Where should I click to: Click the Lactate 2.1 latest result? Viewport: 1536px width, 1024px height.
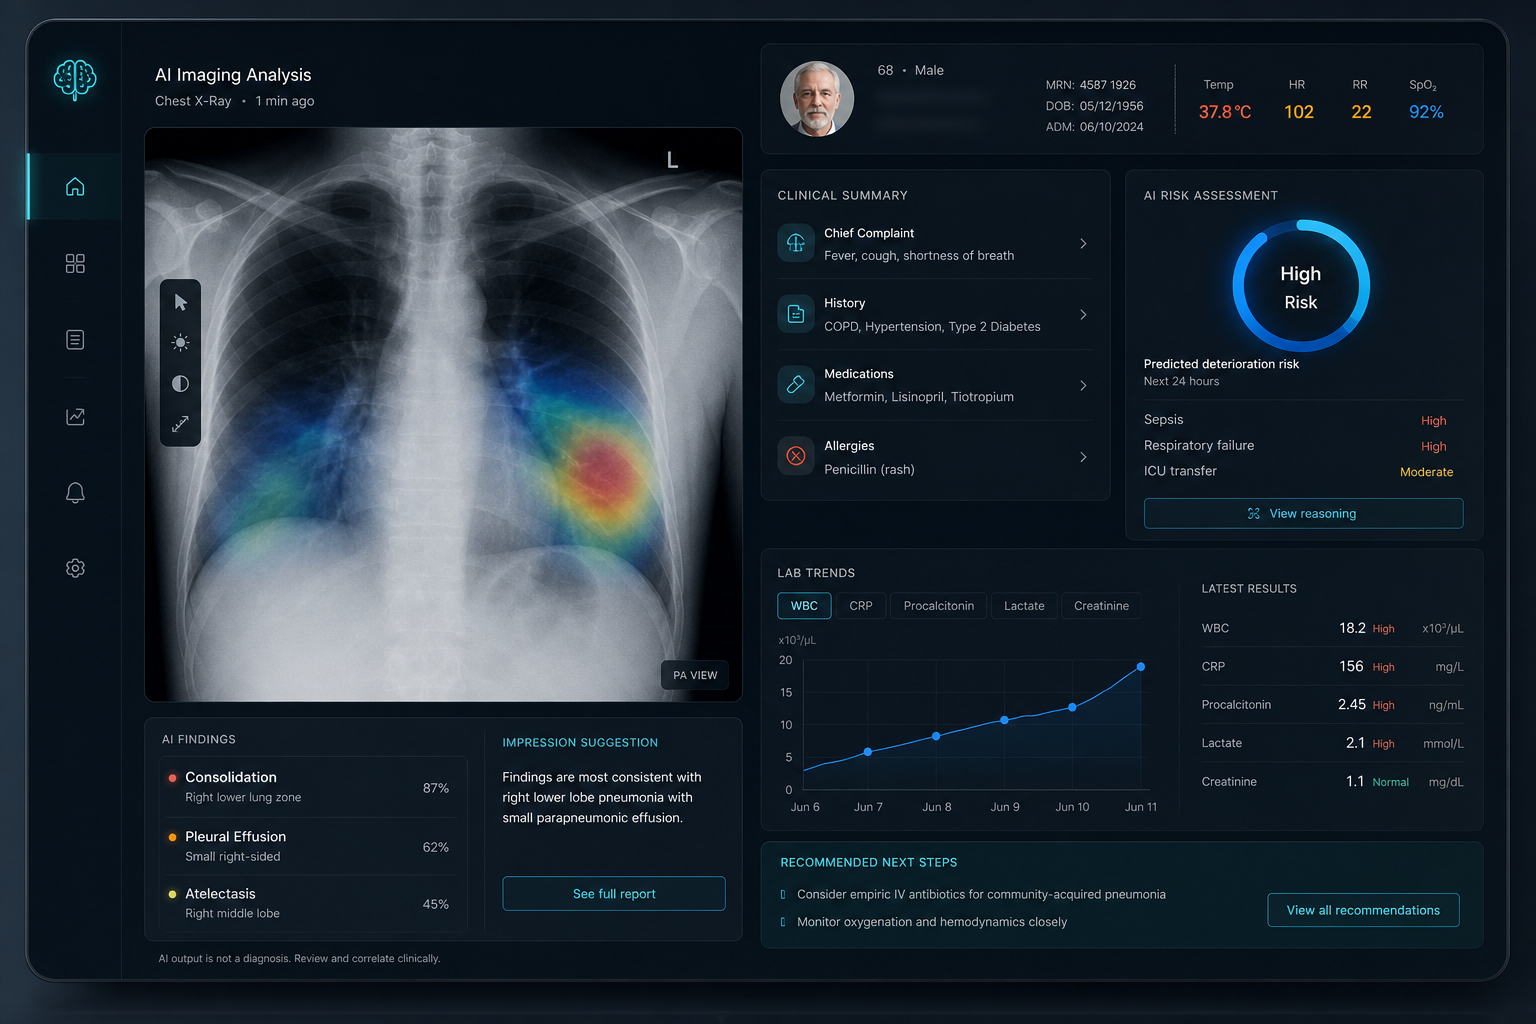click(1332, 743)
